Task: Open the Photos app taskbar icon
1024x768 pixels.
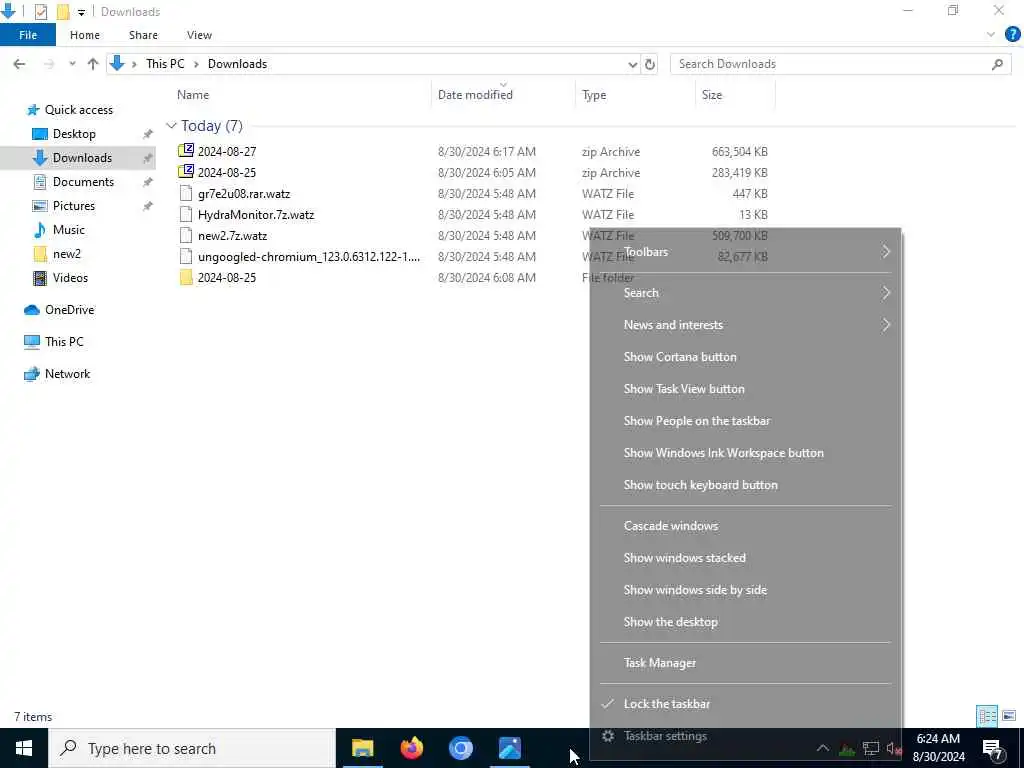Action: point(509,748)
